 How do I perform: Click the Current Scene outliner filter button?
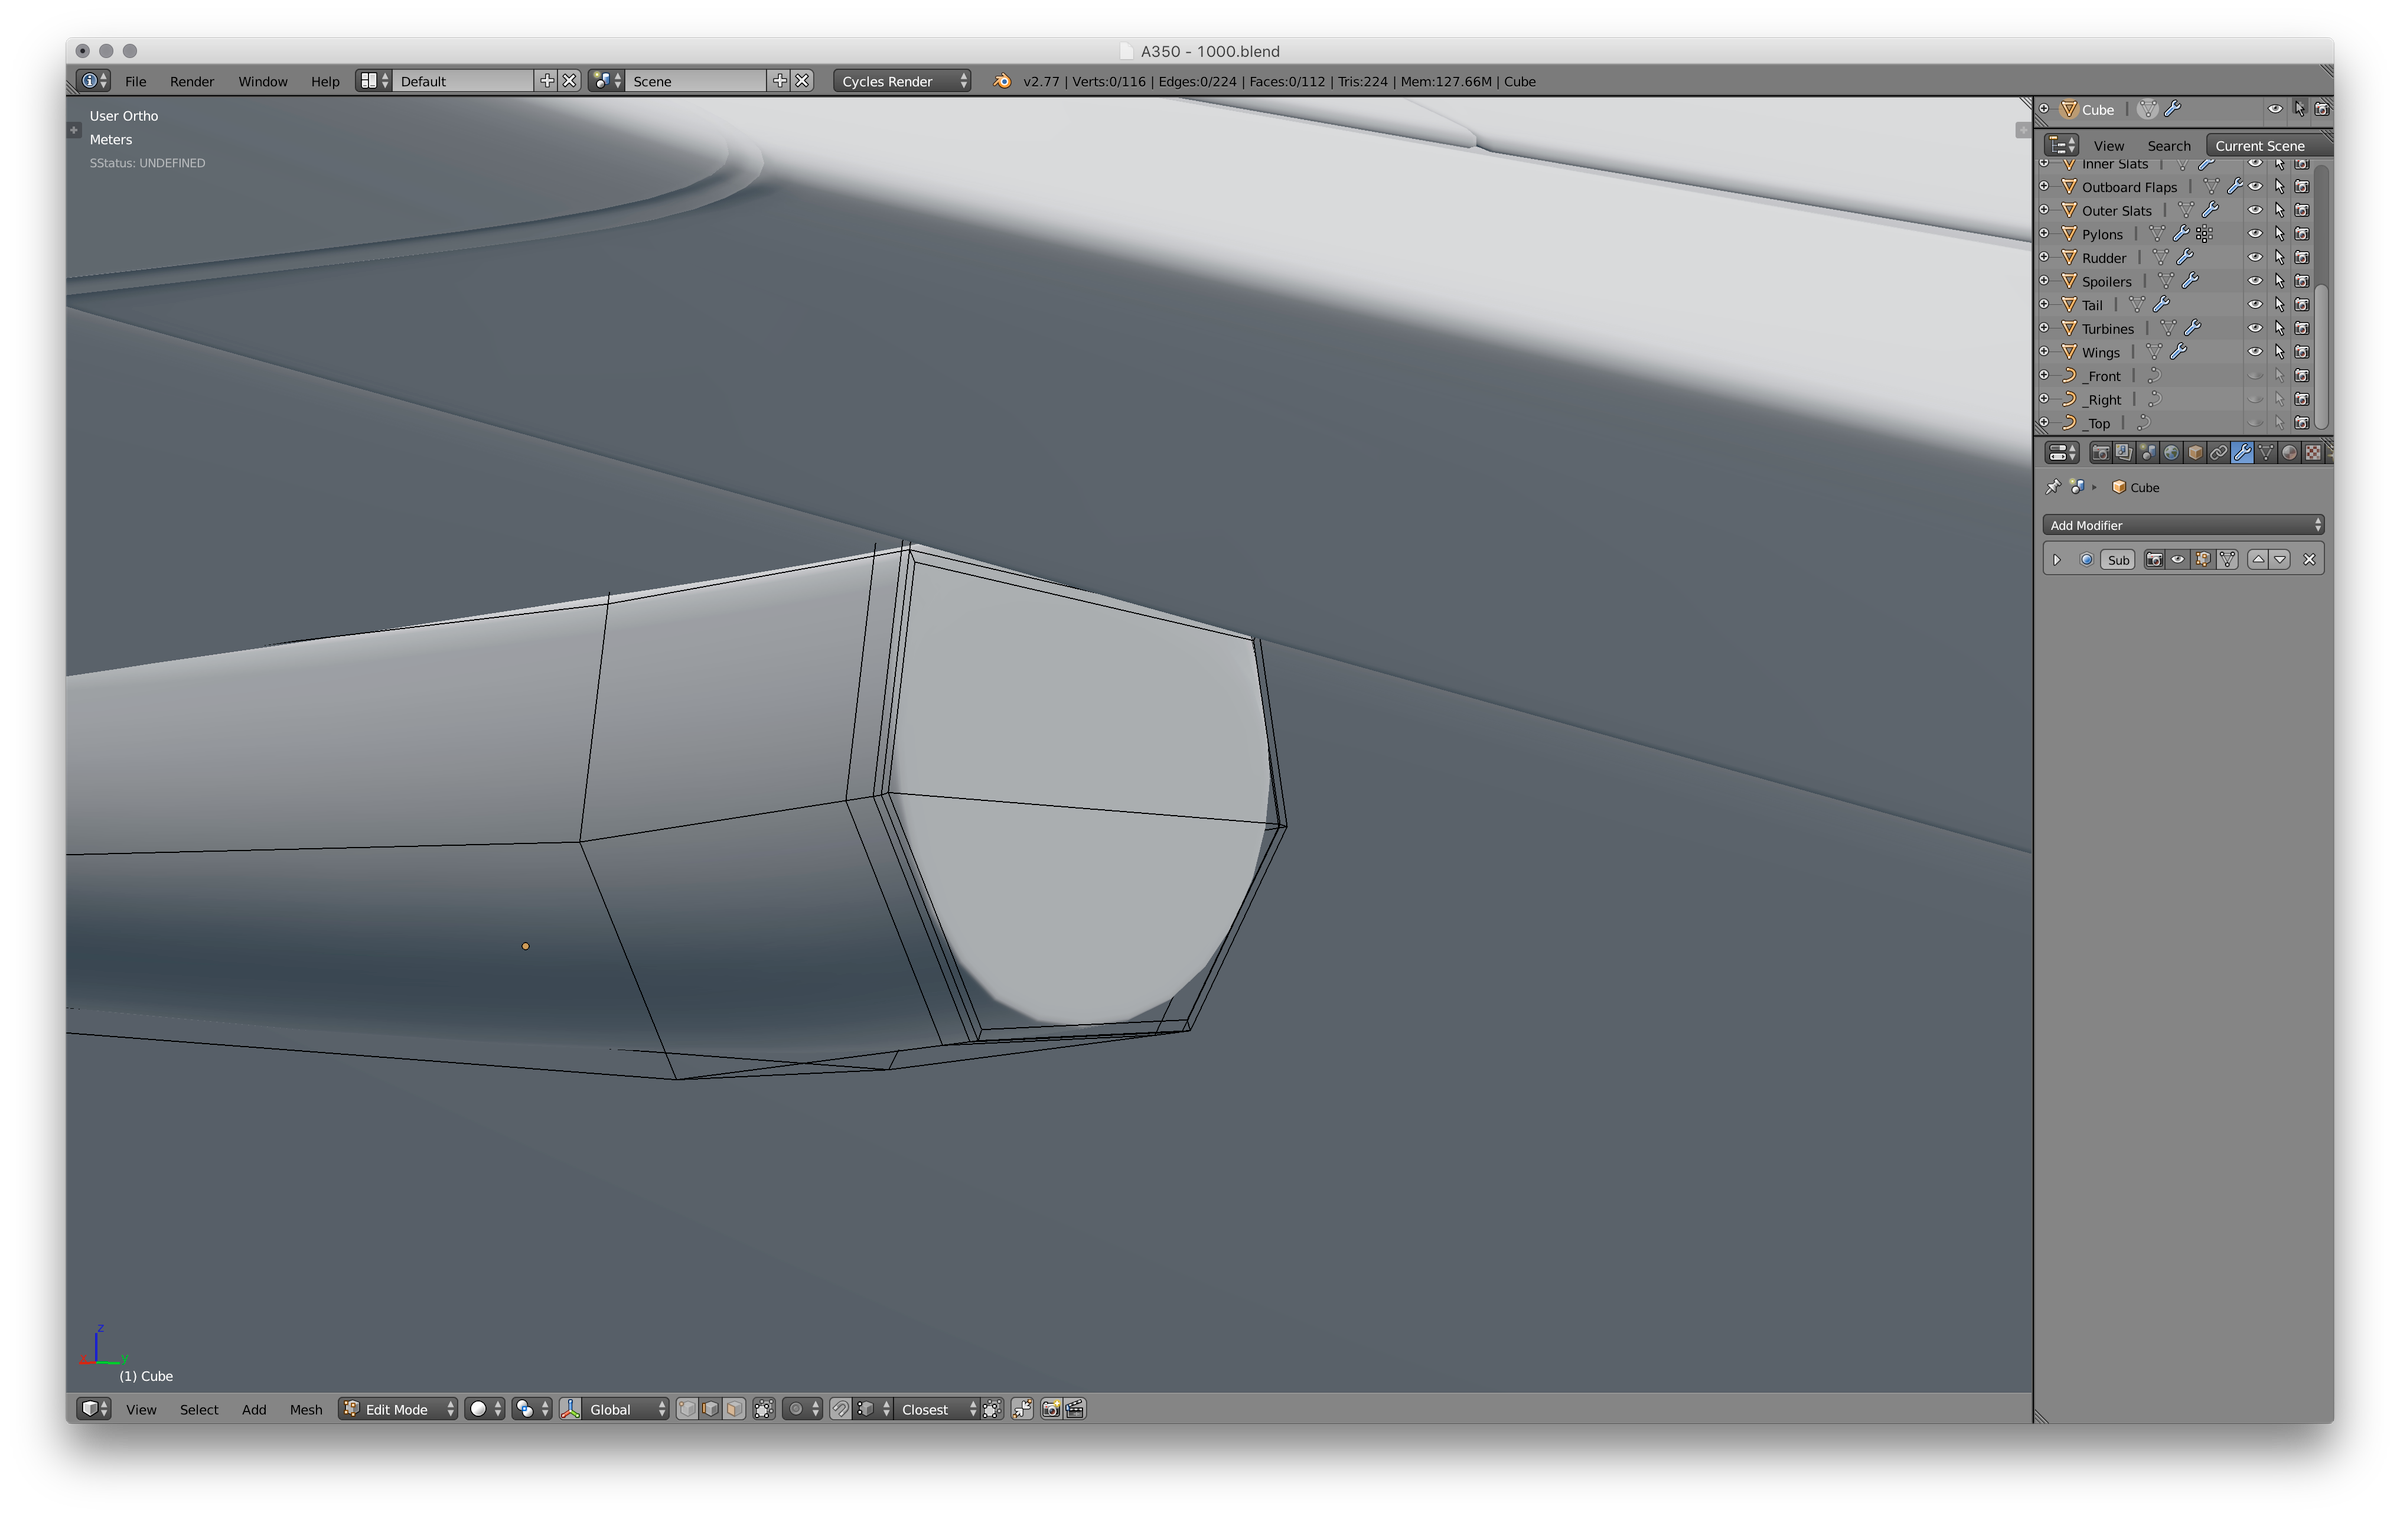[x=2260, y=145]
